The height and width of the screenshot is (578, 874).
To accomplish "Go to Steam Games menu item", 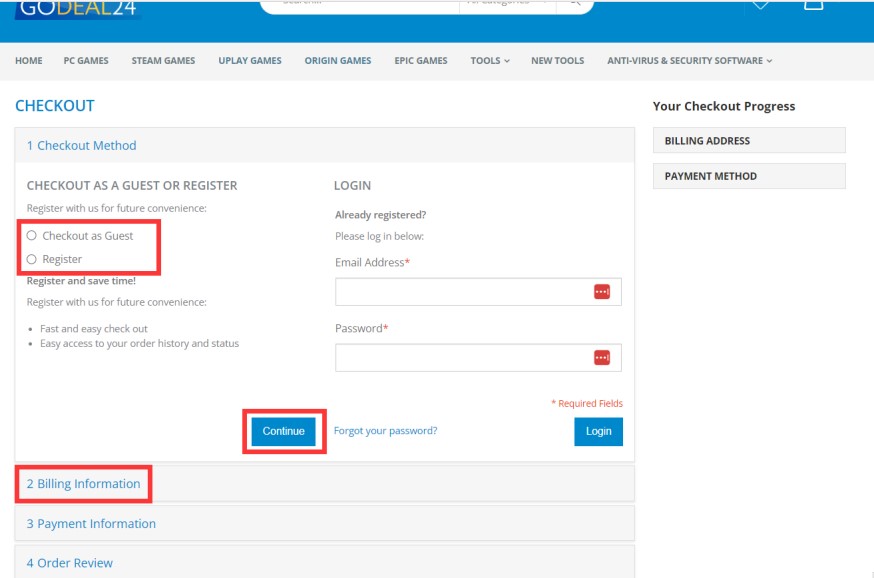I will point(163,61).
